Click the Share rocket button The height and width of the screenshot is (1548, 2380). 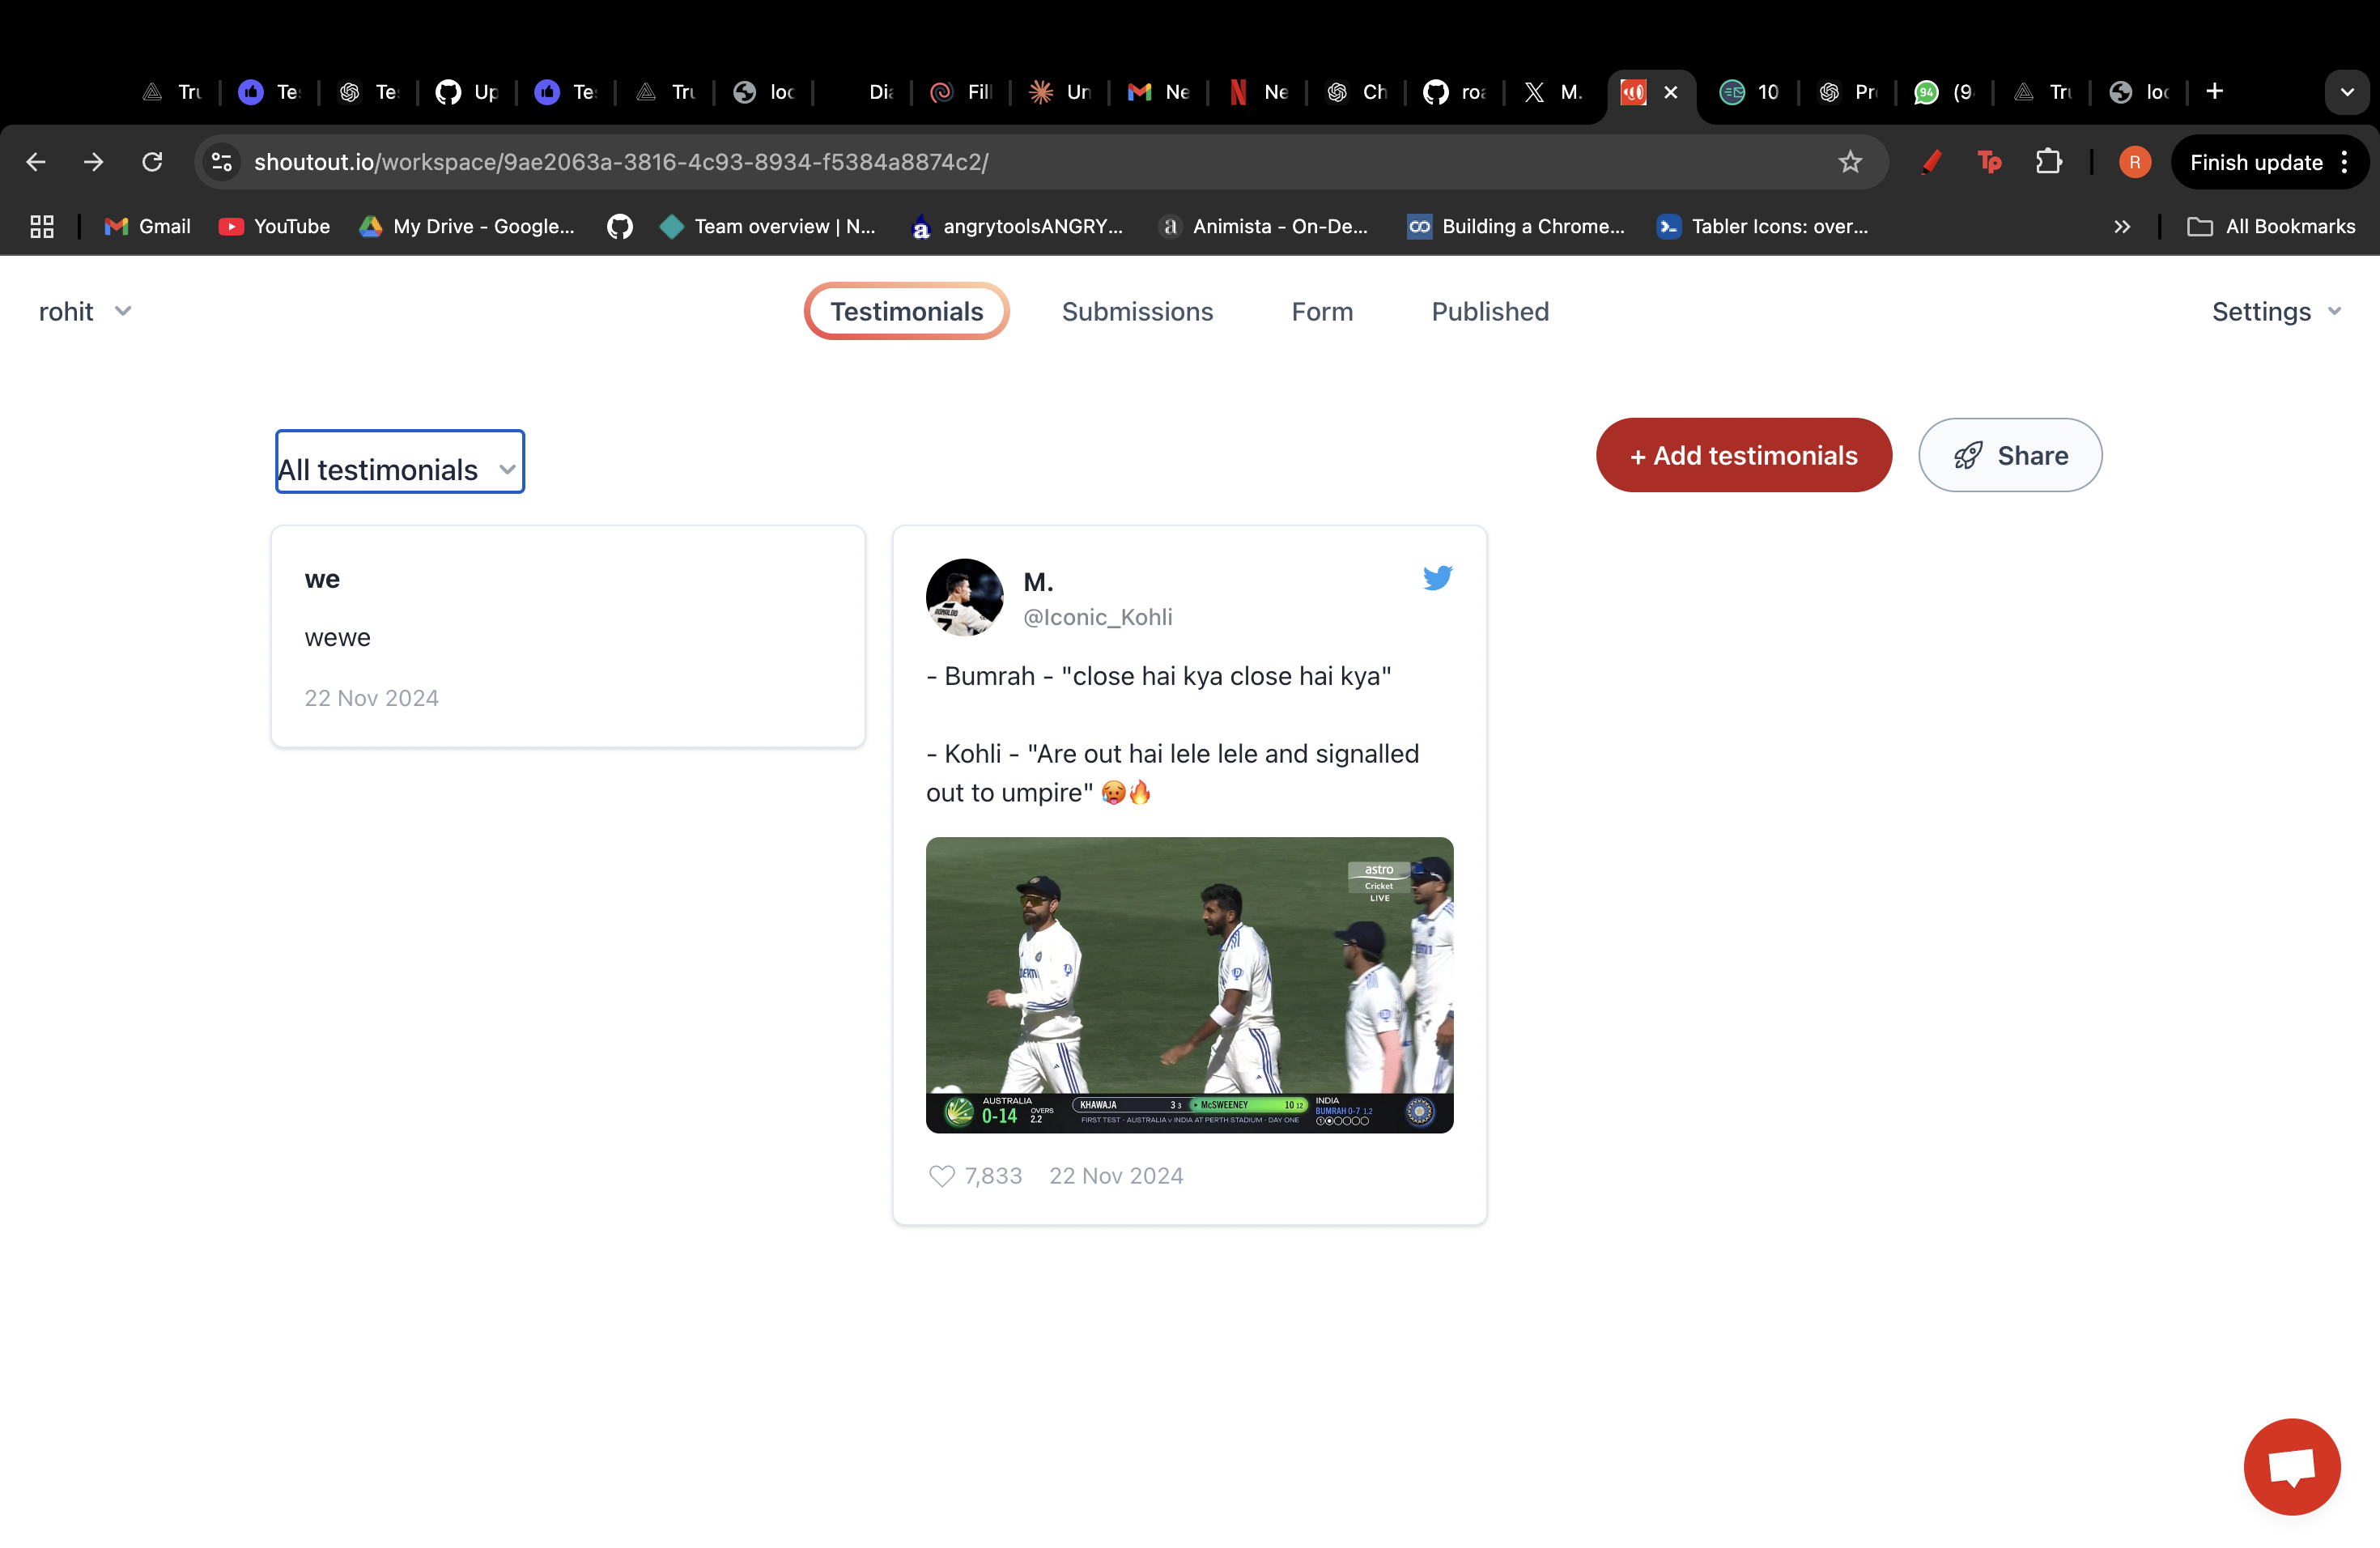[x=2010, y=455]
